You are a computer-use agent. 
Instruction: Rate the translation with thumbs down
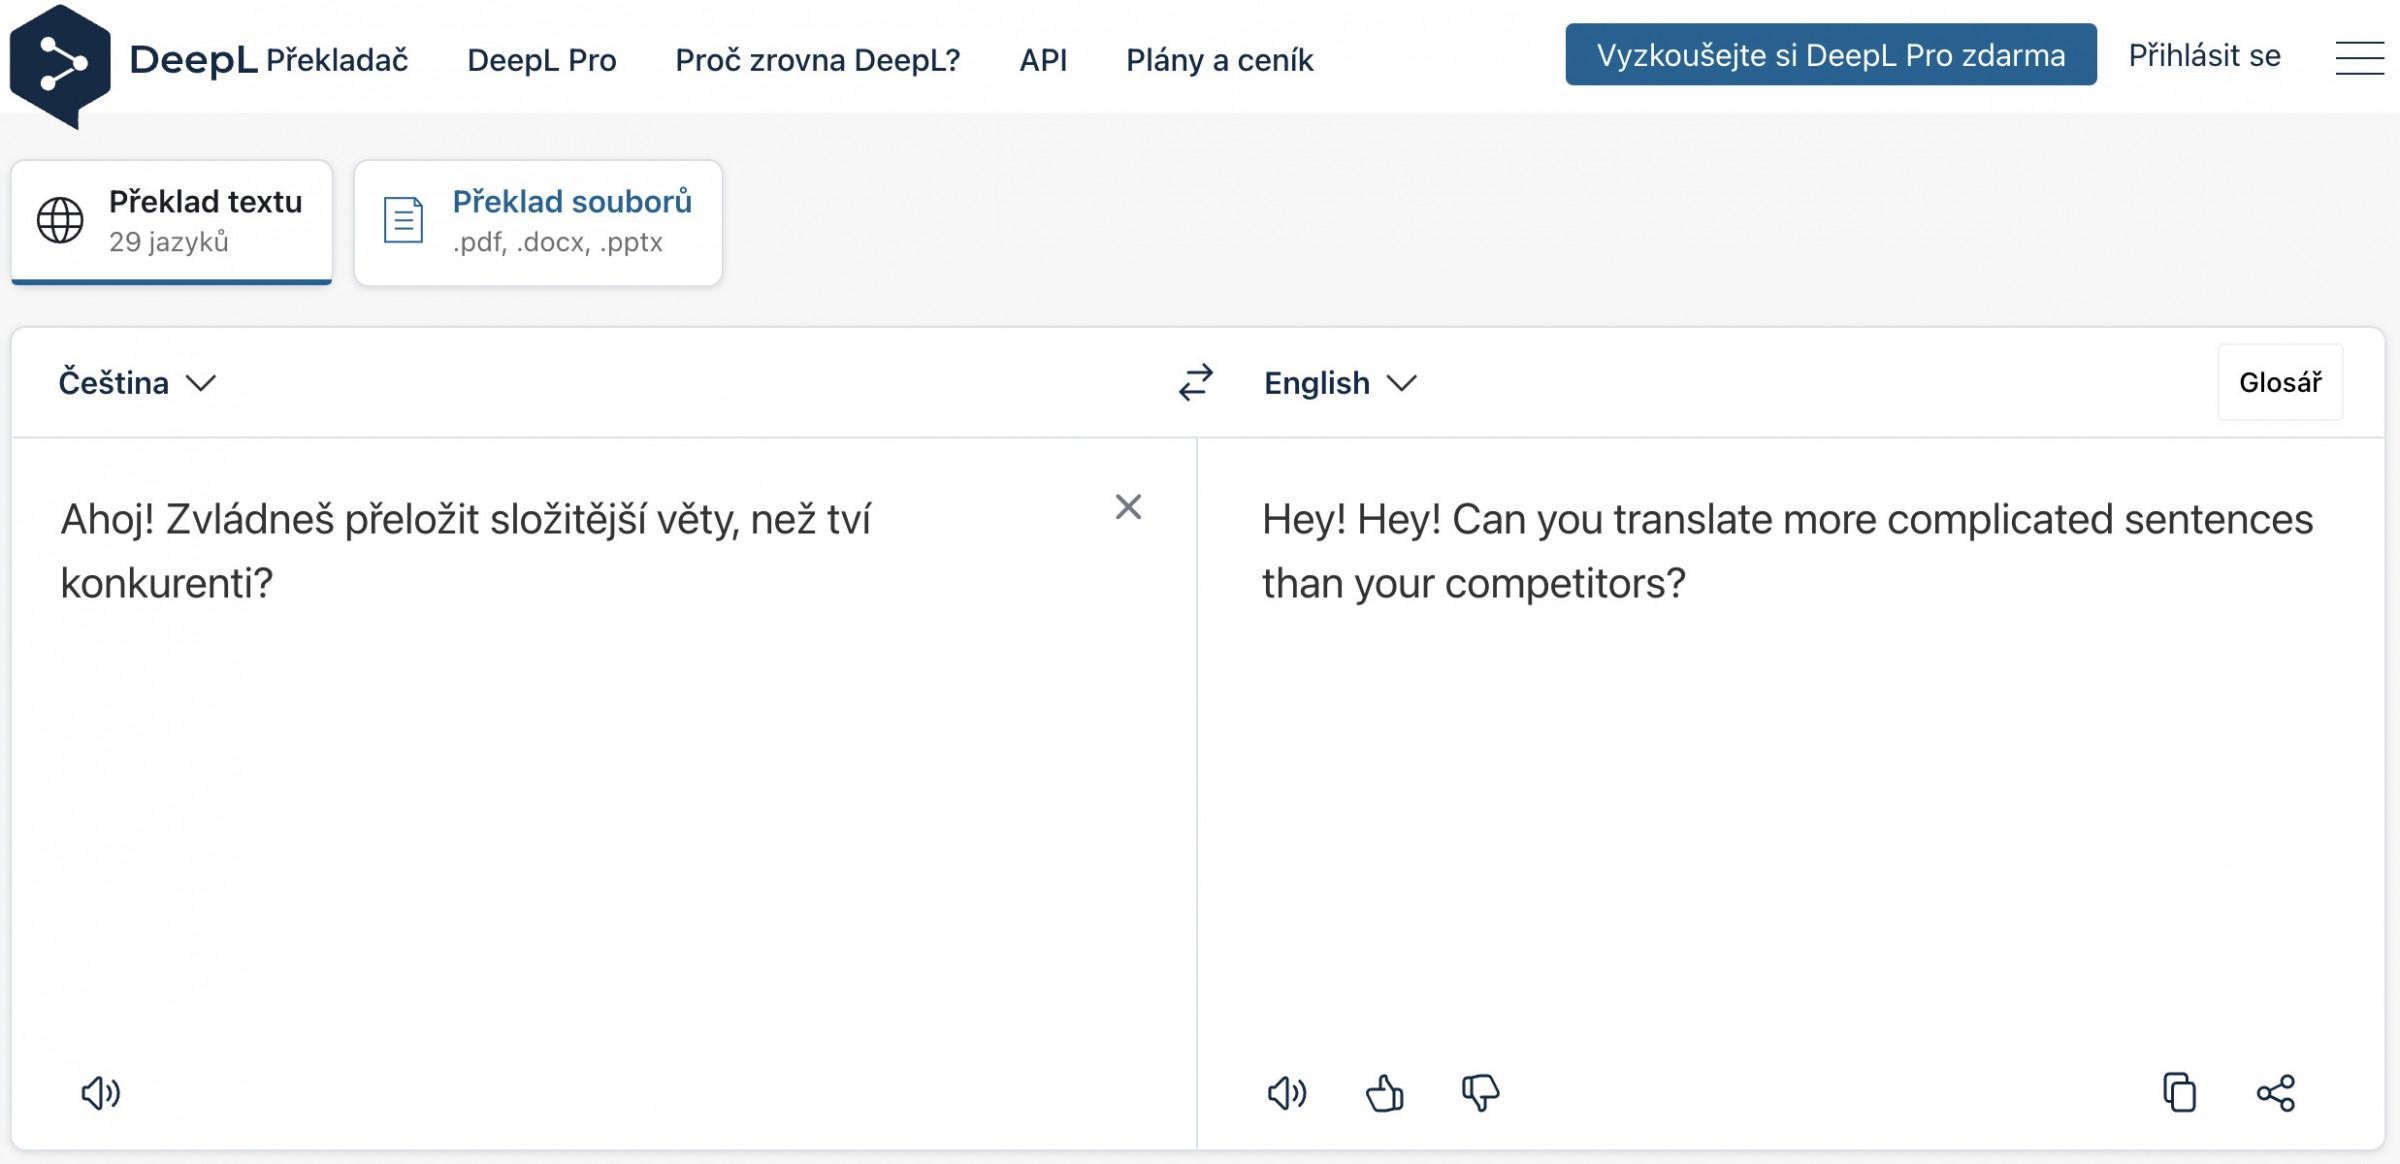coord(1480,1093)
